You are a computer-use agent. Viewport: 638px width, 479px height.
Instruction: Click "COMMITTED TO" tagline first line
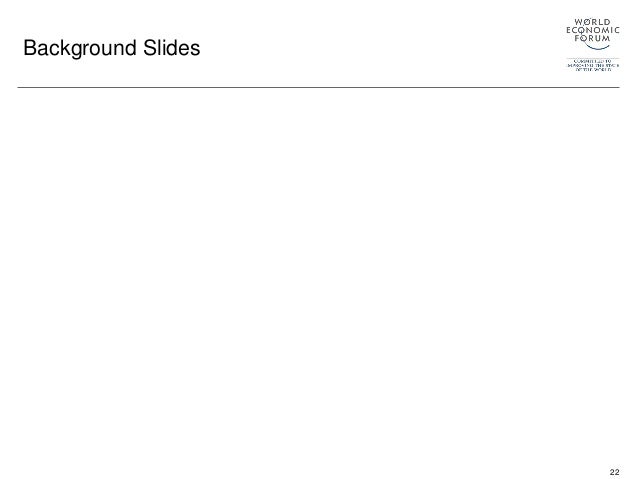pyautogui.click(x=592, y=61)
